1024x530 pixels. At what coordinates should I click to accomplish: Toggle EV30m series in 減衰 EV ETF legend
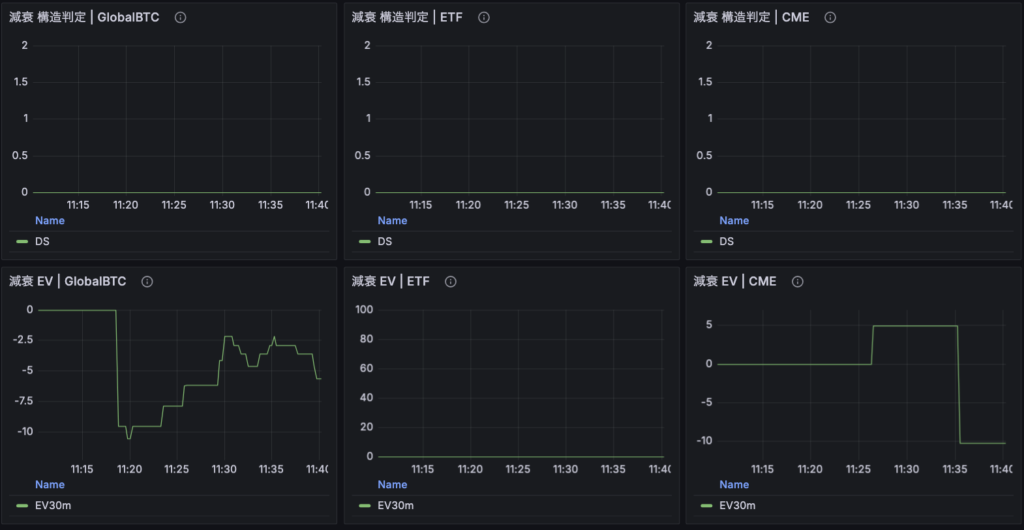coord(395,505)
